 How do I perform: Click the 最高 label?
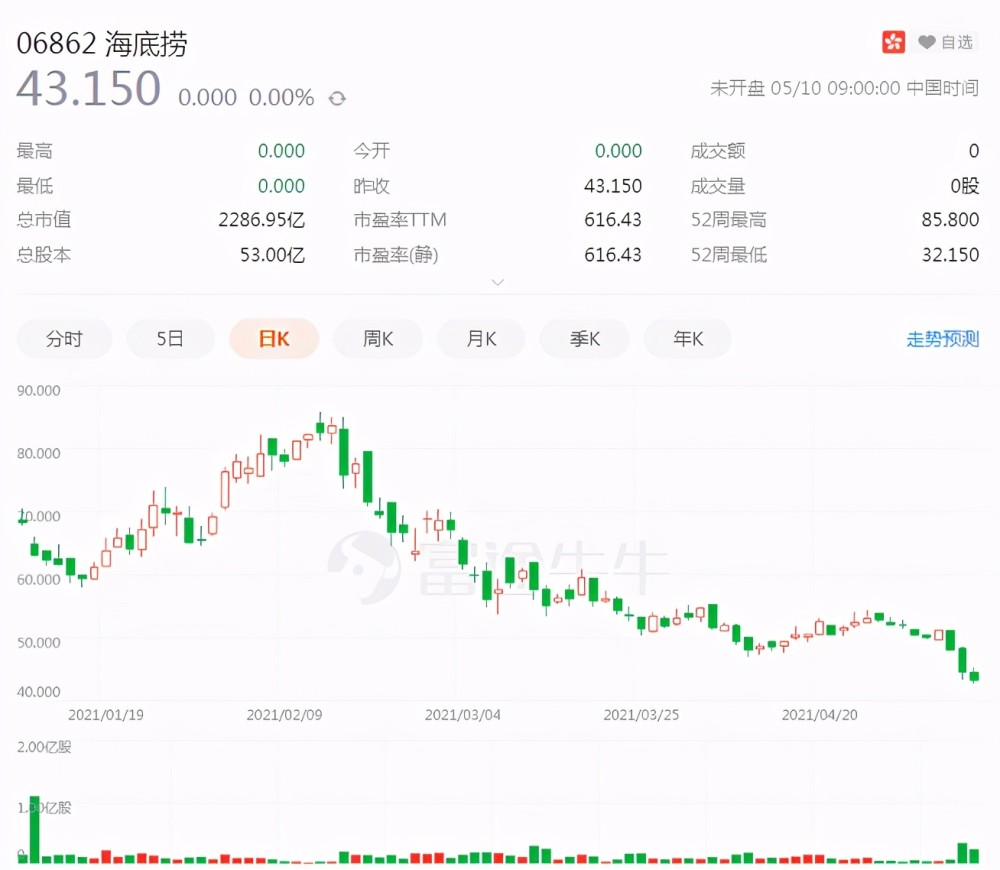tap(34, 151)
